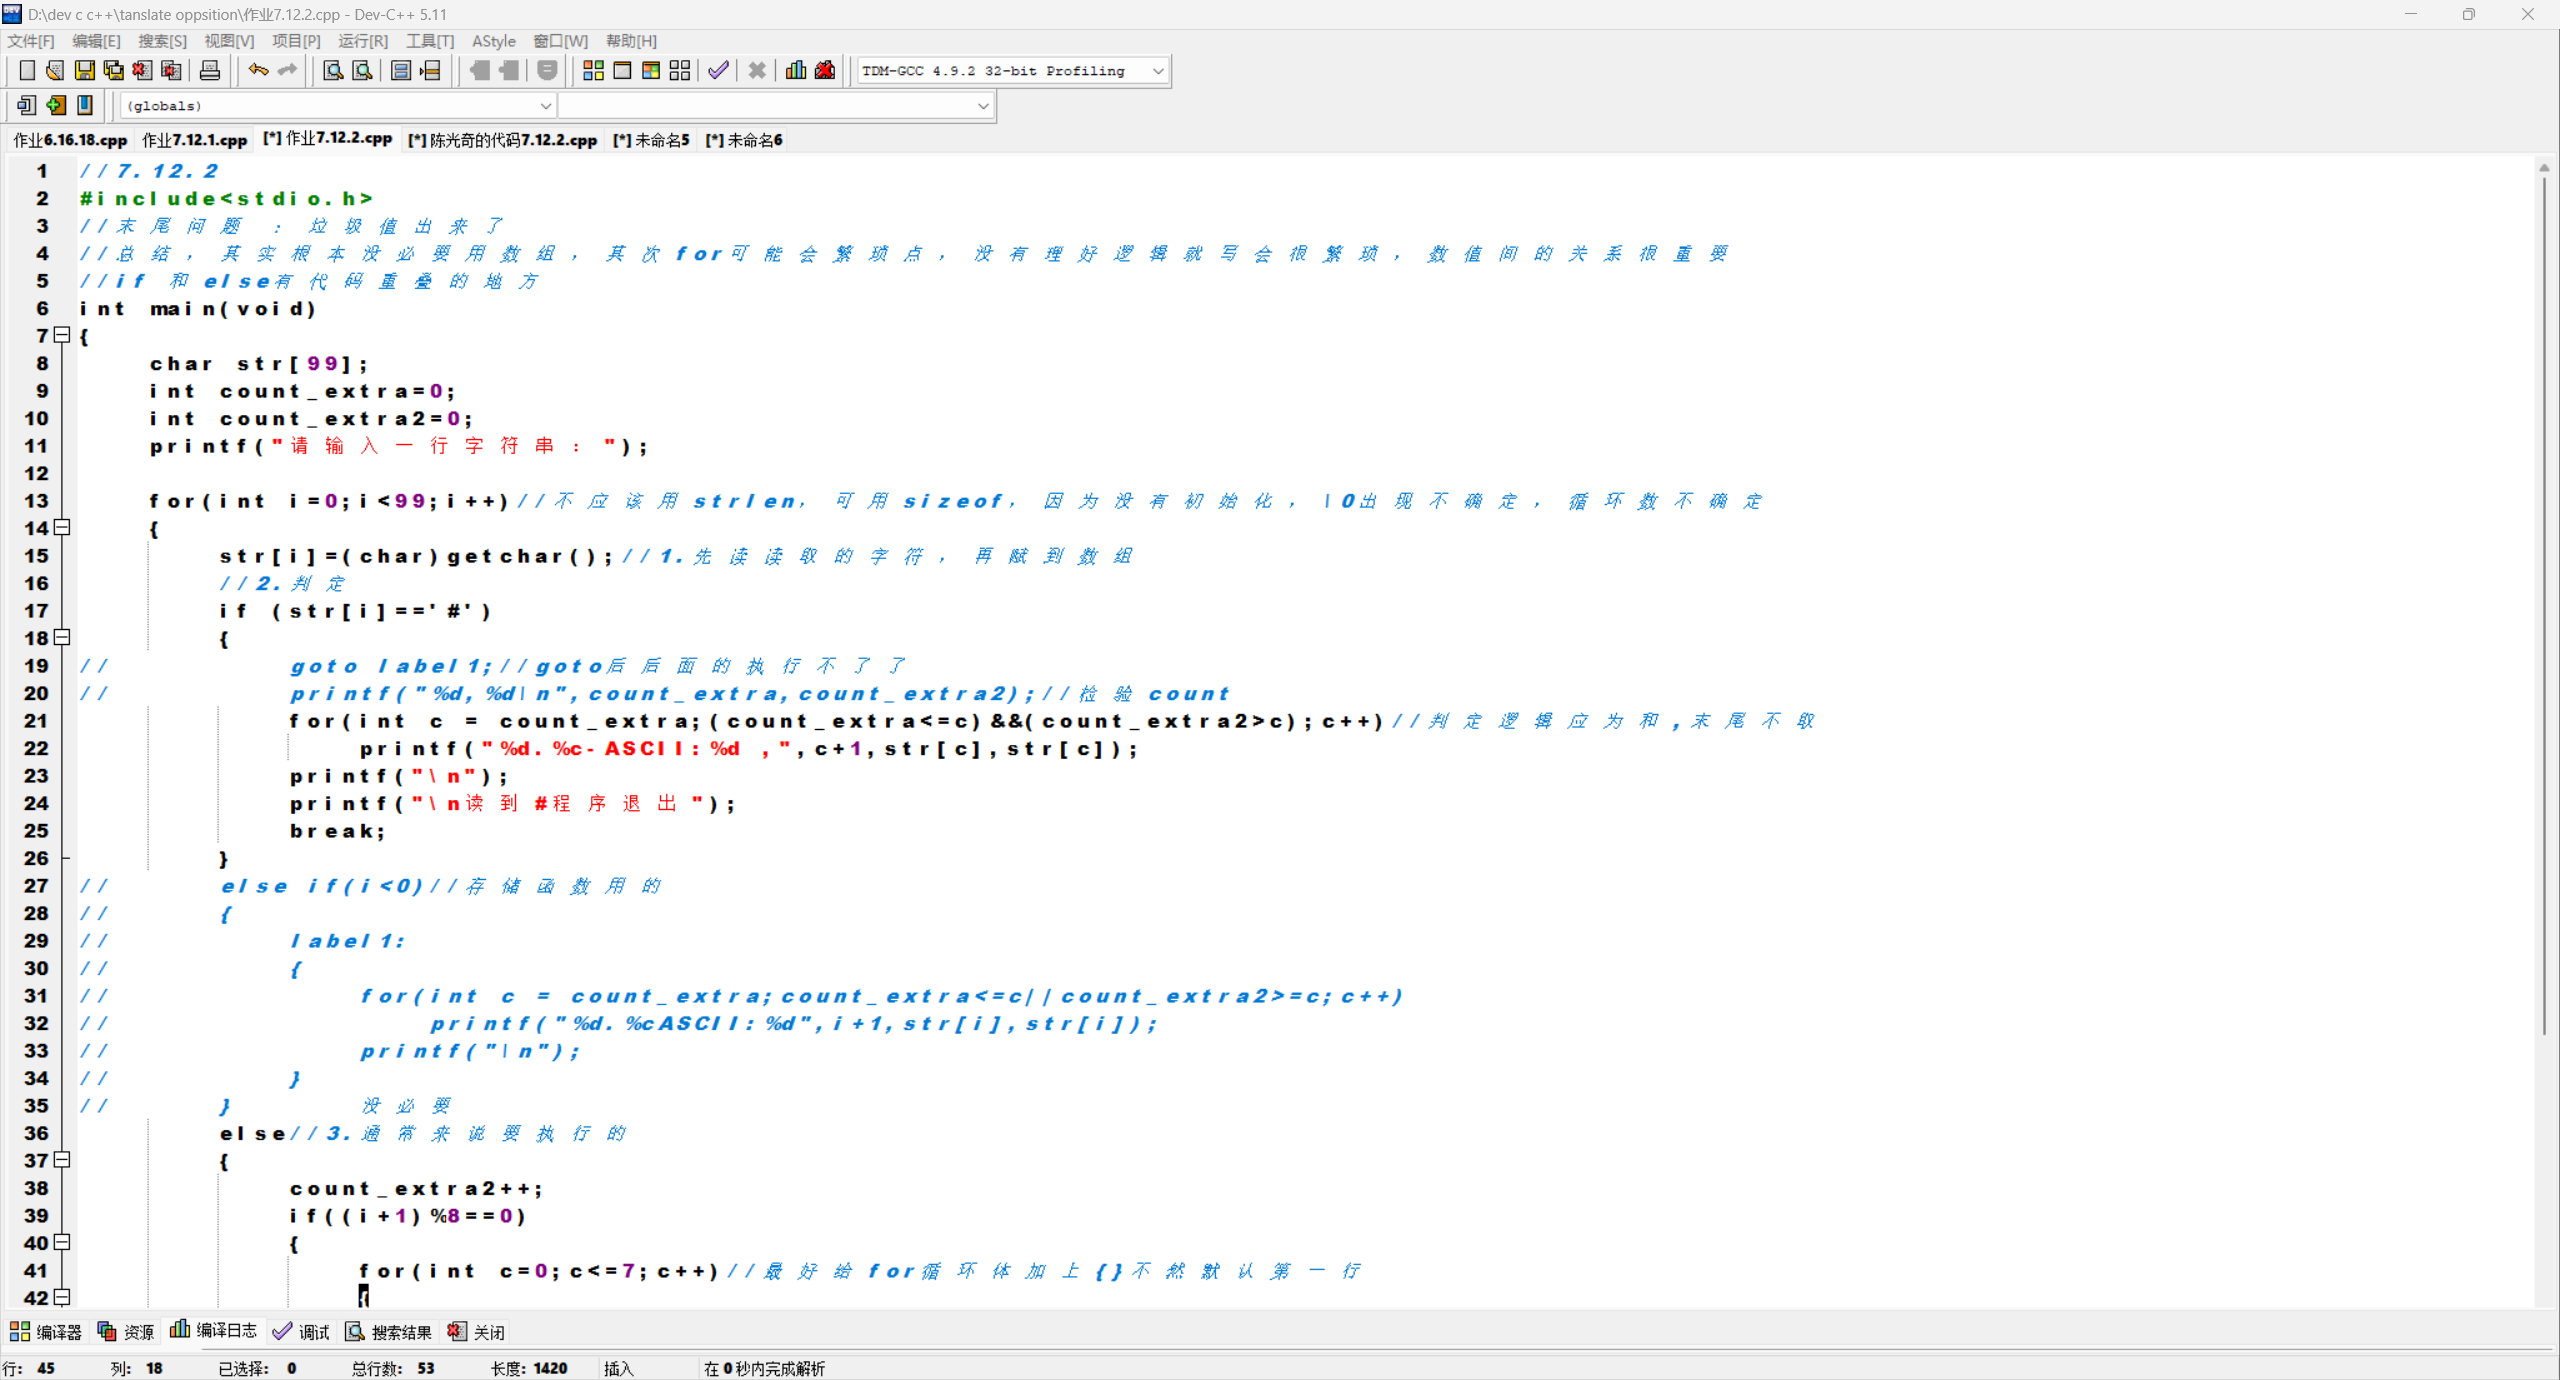Toggle fold box at line 37
Screen dimensions: 2560x1380
[62, 1160]
